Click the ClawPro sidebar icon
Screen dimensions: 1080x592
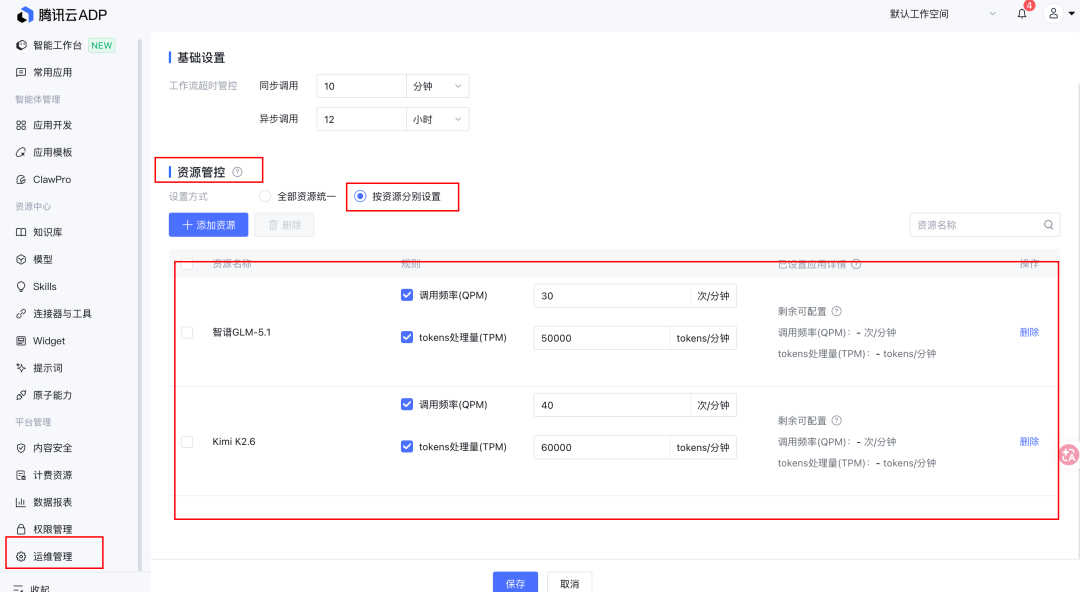(21, 180)
